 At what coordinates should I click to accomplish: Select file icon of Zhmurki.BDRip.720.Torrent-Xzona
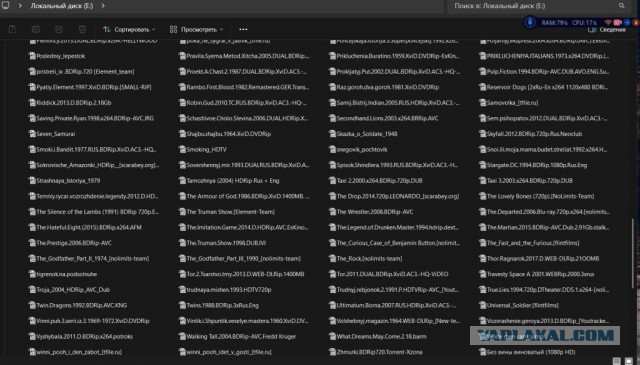[332, 352]
